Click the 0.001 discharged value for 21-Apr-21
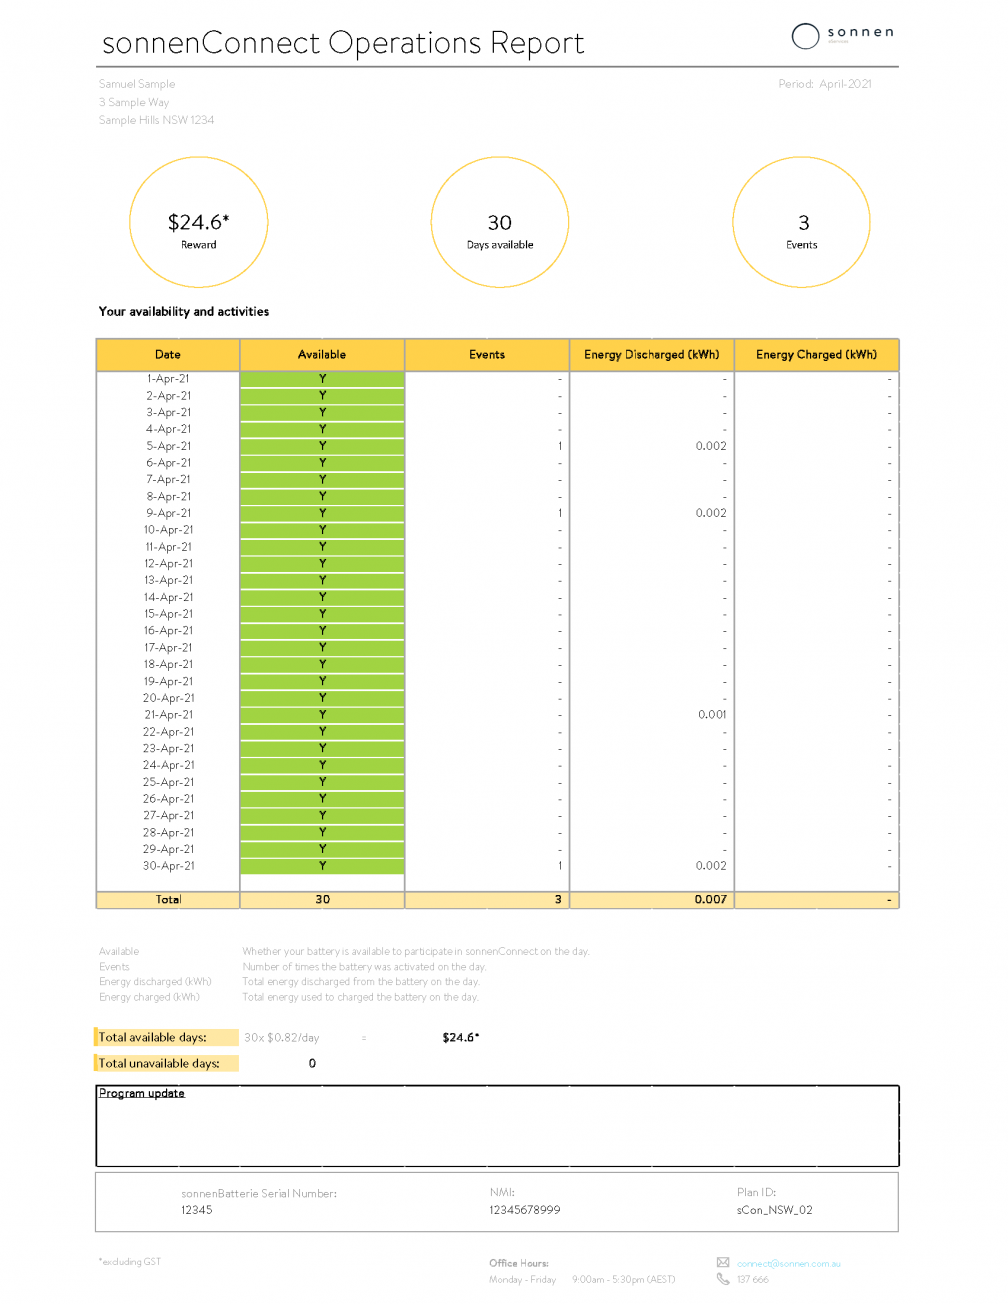The image size is (1008, 1304). 712,715
